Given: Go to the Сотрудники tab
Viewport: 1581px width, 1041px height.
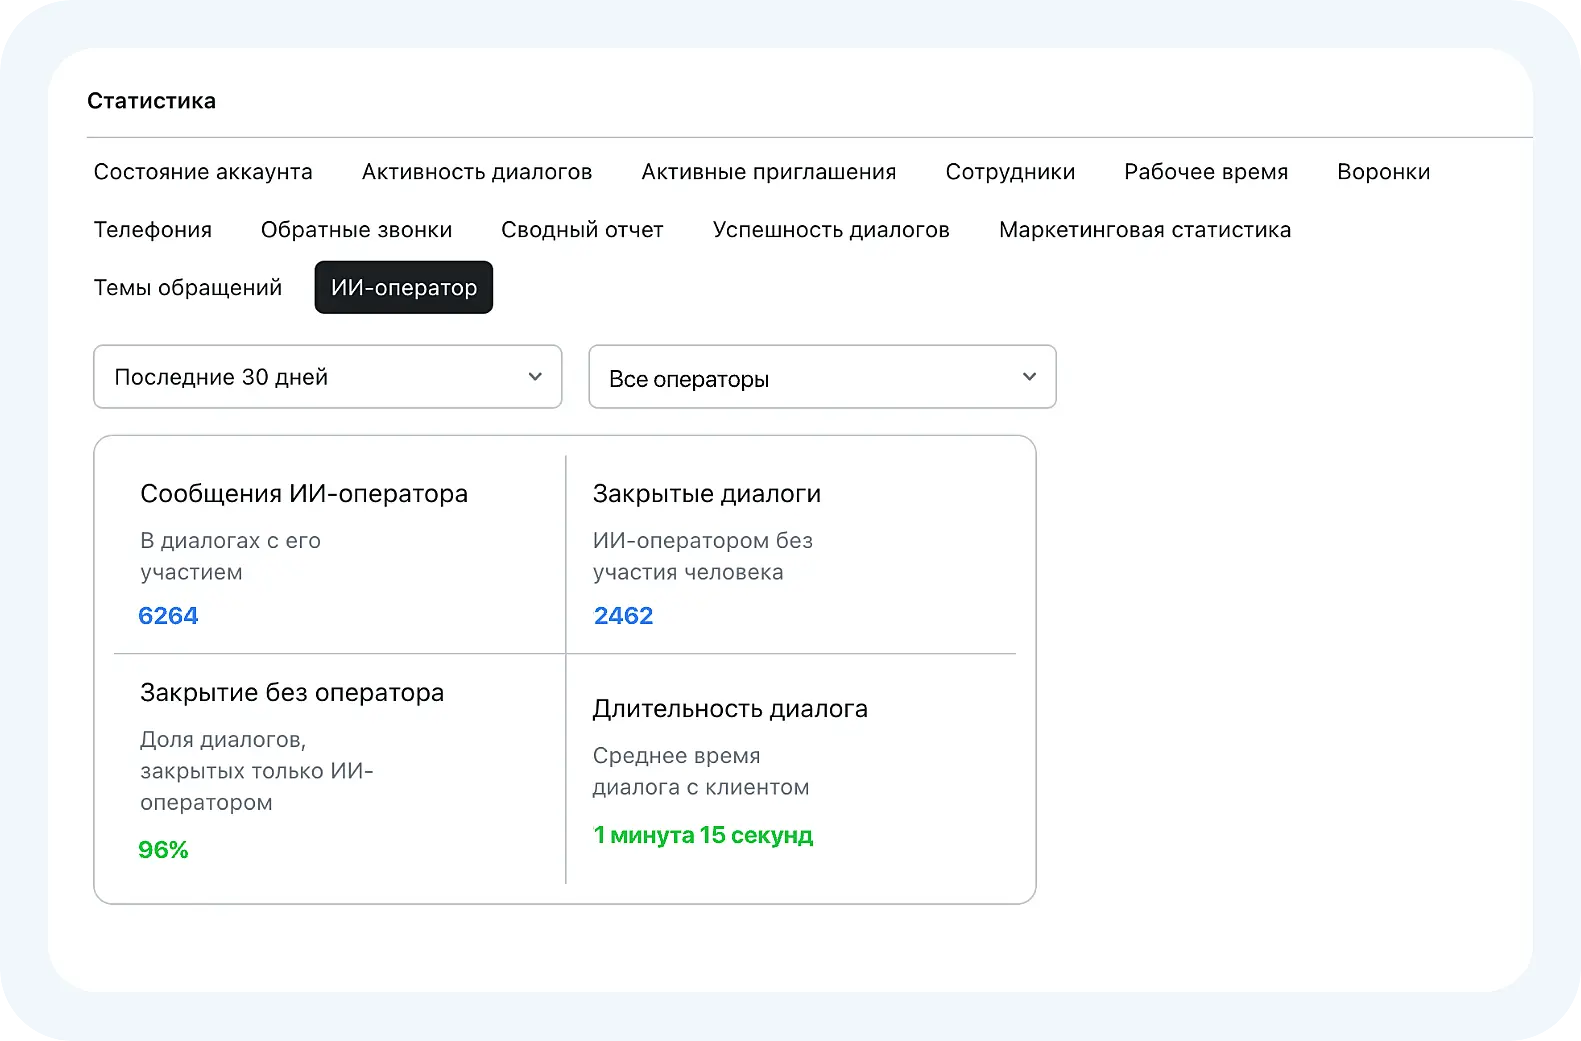Looking at the screenshot, I should [x=1010, y=172].
